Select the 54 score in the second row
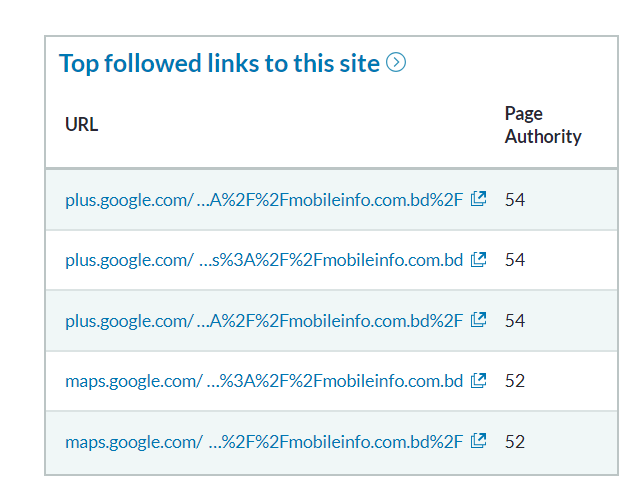634x497 pixels. [515, 260]
